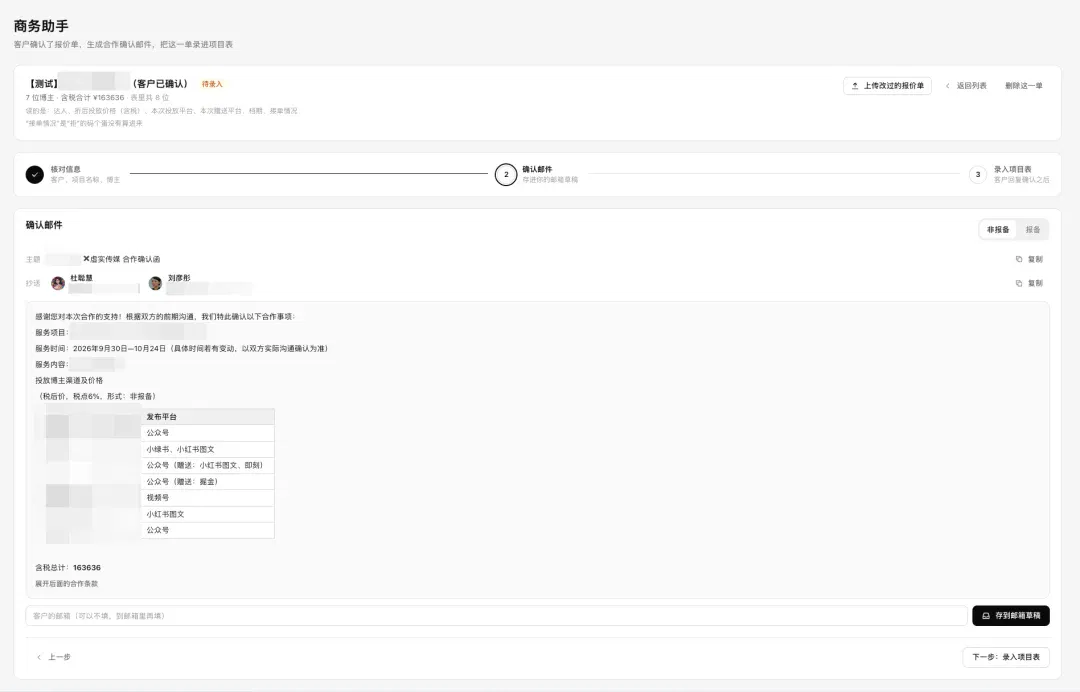Click 下一步：录入项目表
This screenshot has width=1080, height=692.
point(1006,657)
